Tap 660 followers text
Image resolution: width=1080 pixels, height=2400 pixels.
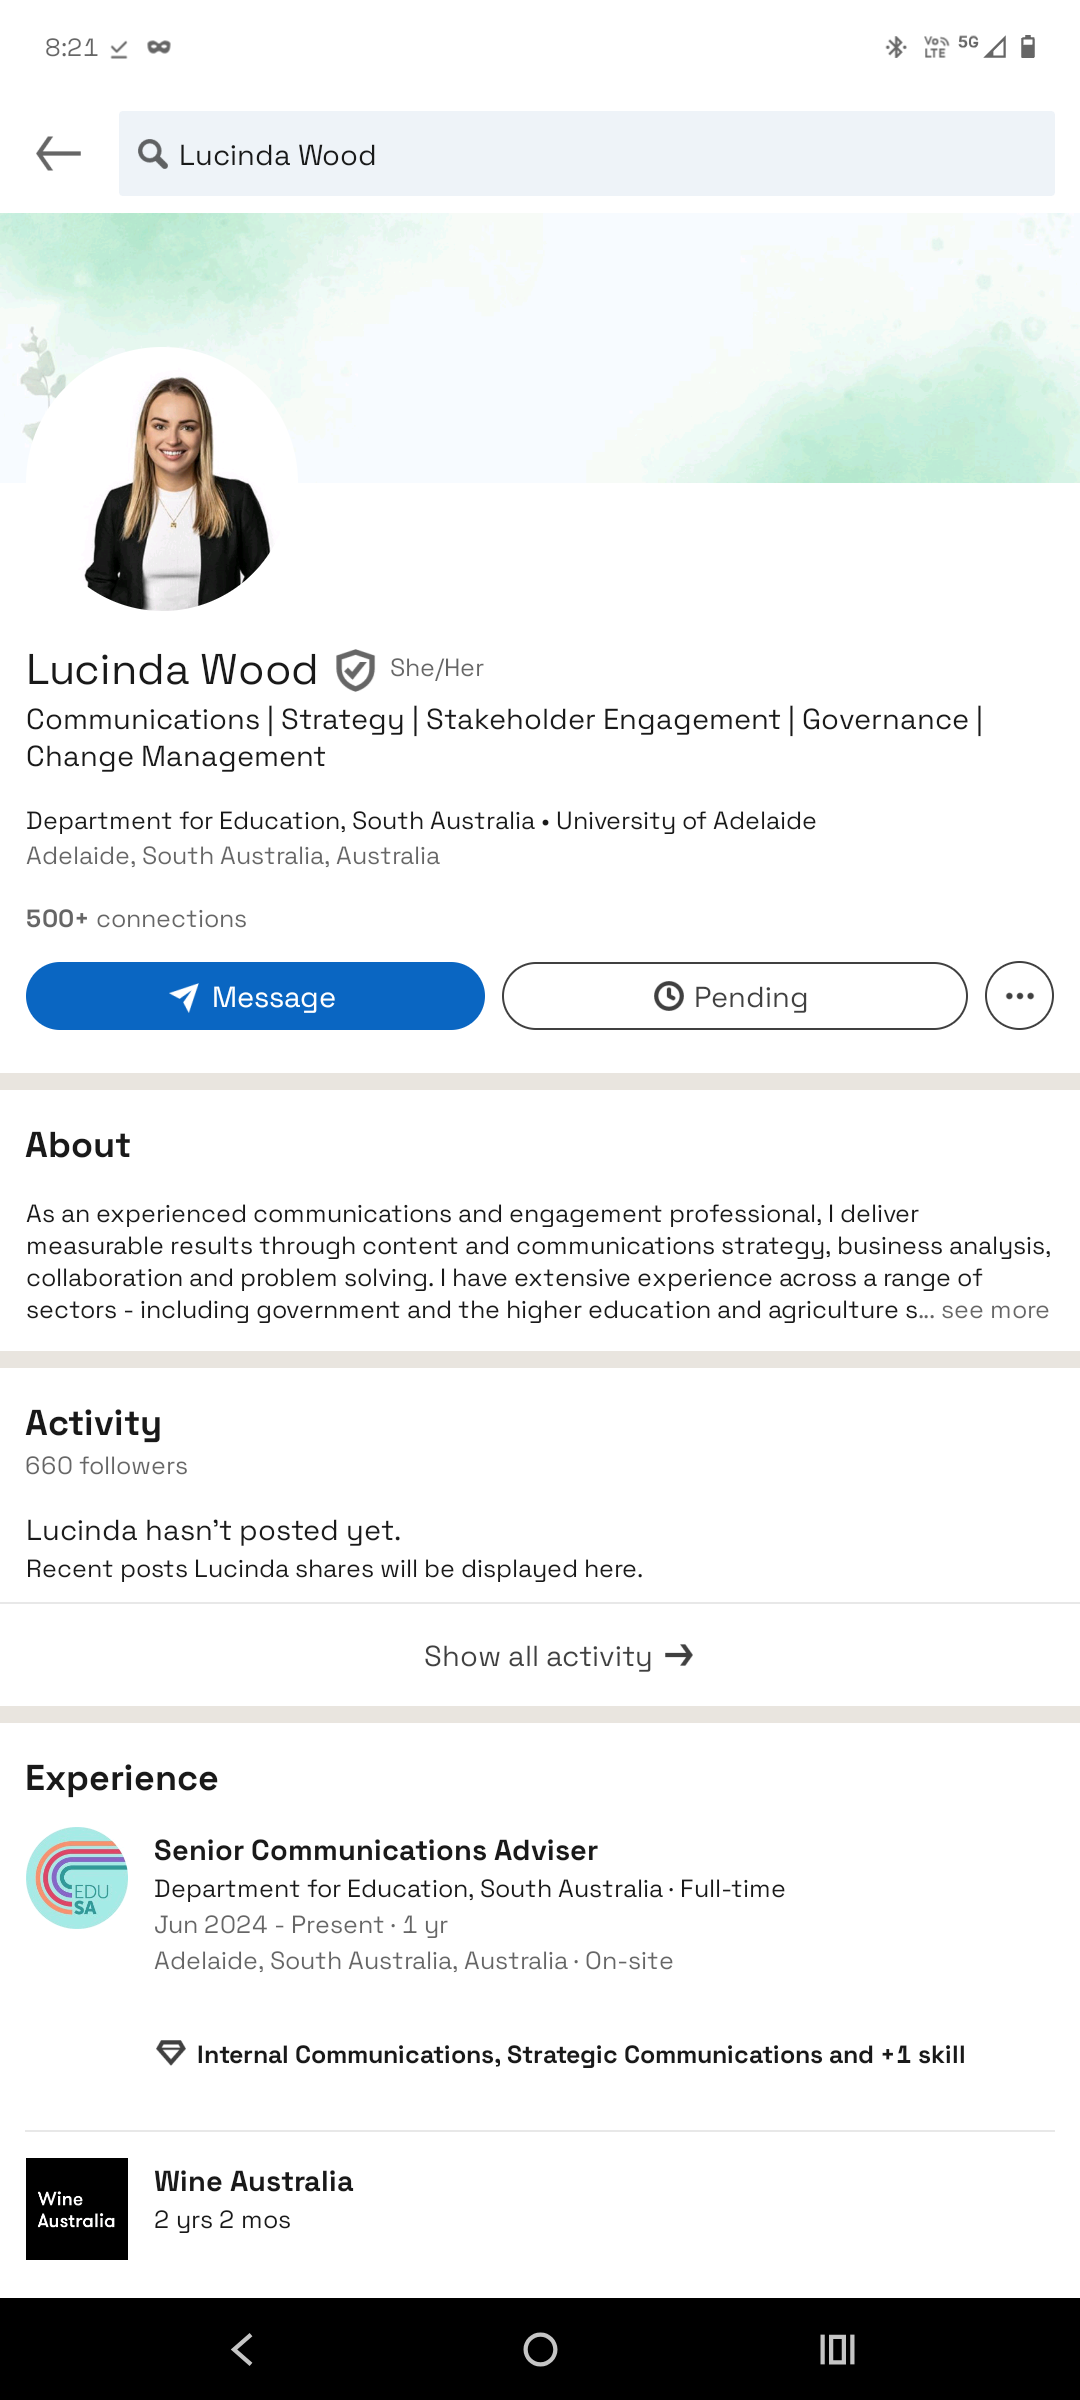coord(107,1466)
